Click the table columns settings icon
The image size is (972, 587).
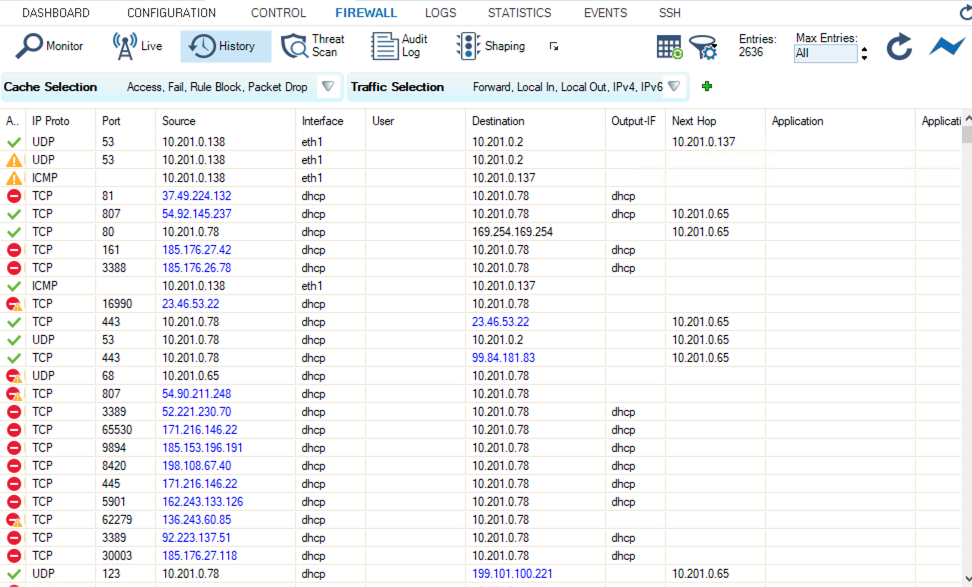[x=669, y=47]
